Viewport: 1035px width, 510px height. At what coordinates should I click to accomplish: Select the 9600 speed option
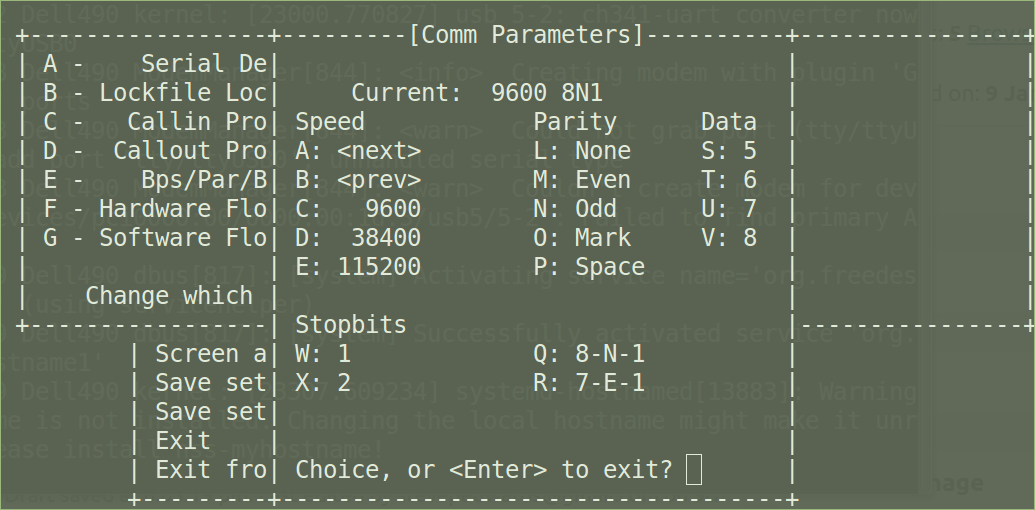tap(358, 209)
